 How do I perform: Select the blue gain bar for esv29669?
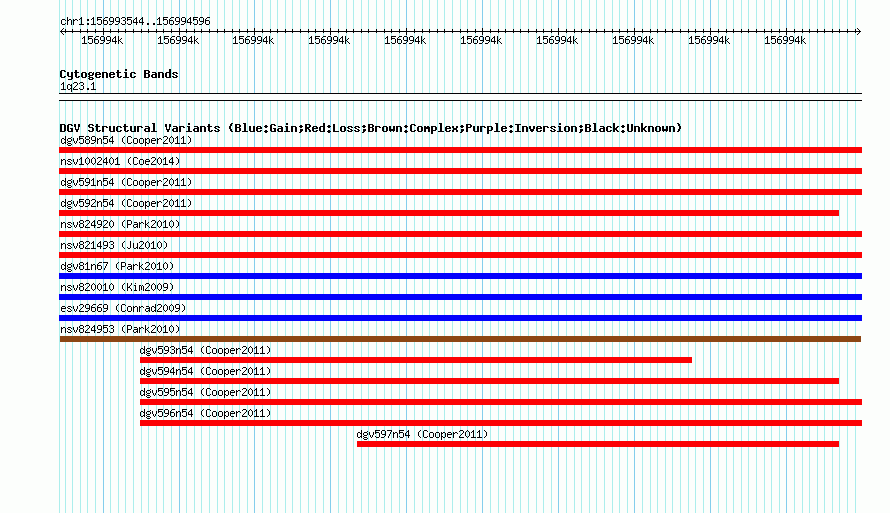click(x=460, y=318)
